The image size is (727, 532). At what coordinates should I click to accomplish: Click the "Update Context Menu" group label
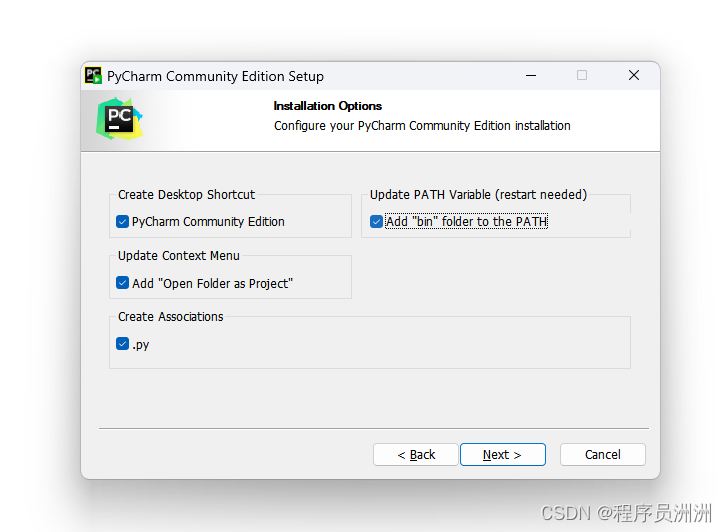(179, 256)
